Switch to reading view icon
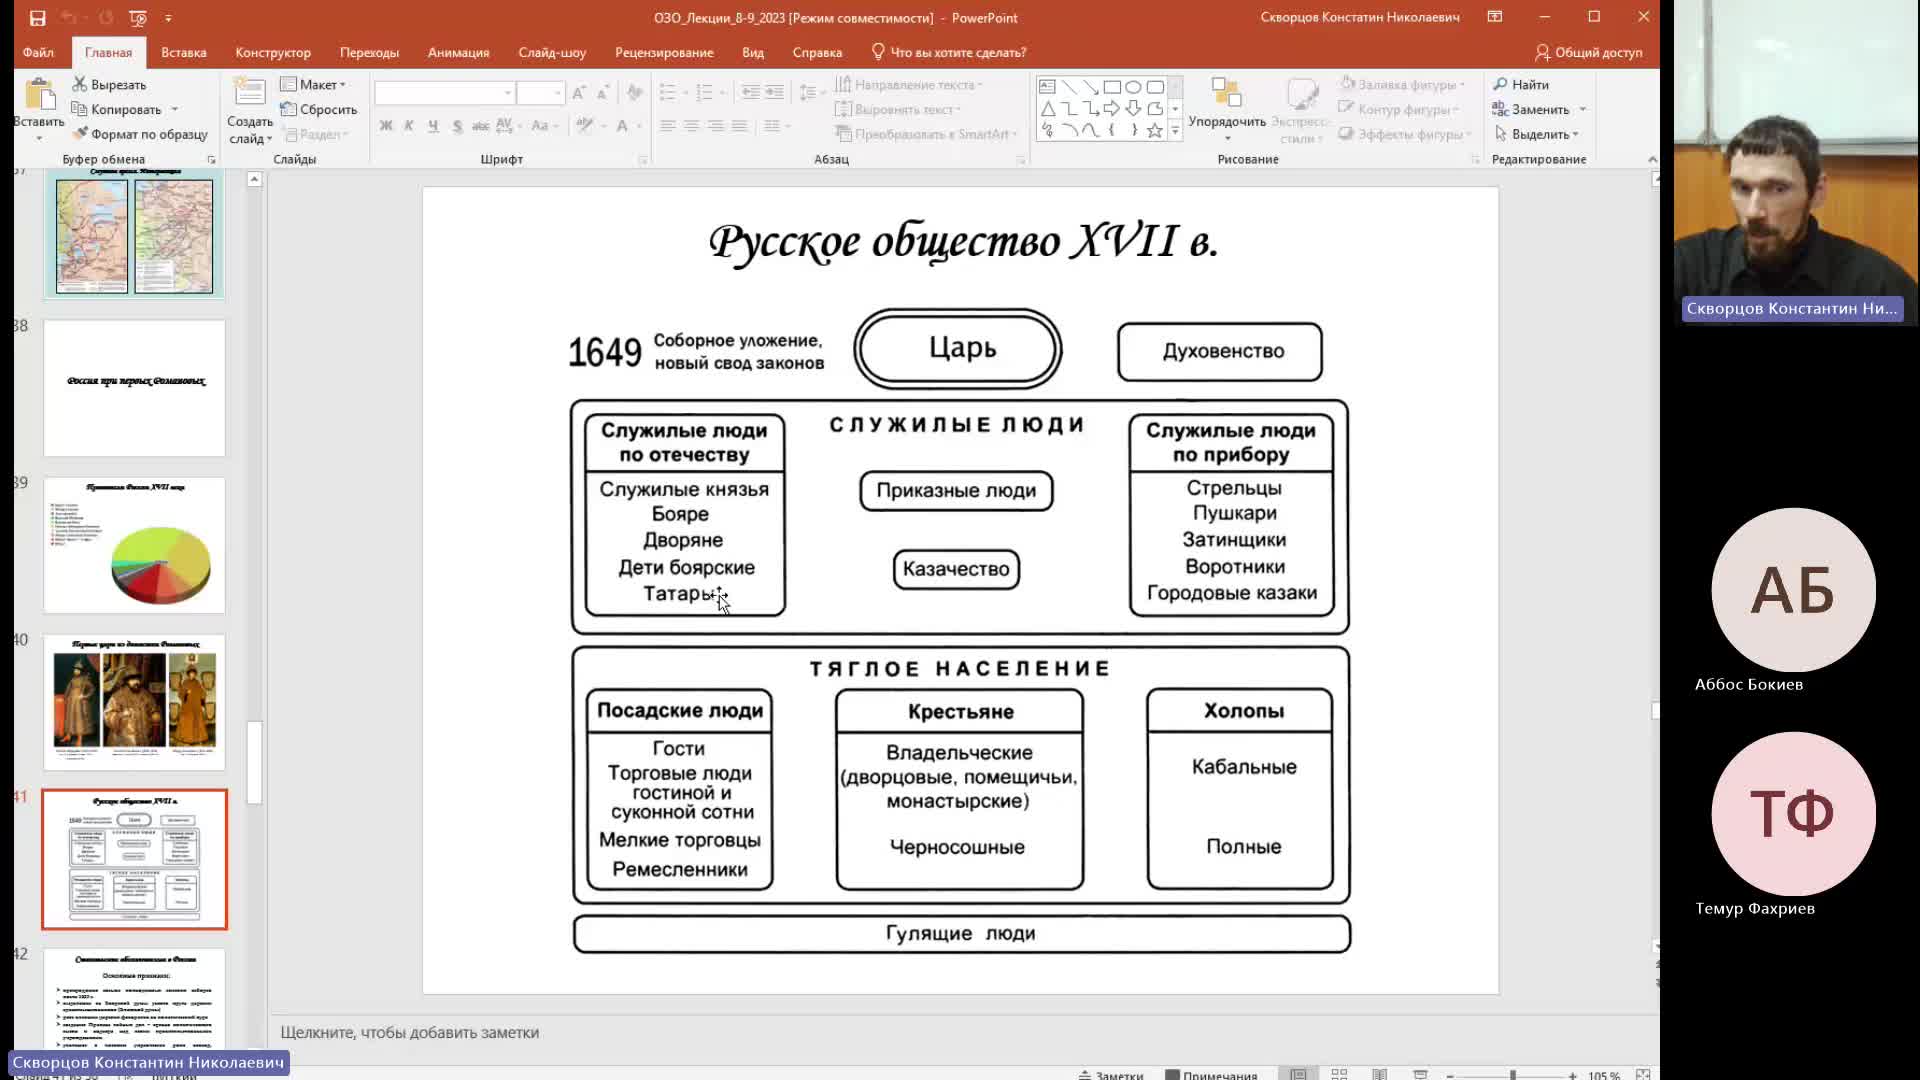Screen dimensions: 1920x1080 tap(1379, 1074)
